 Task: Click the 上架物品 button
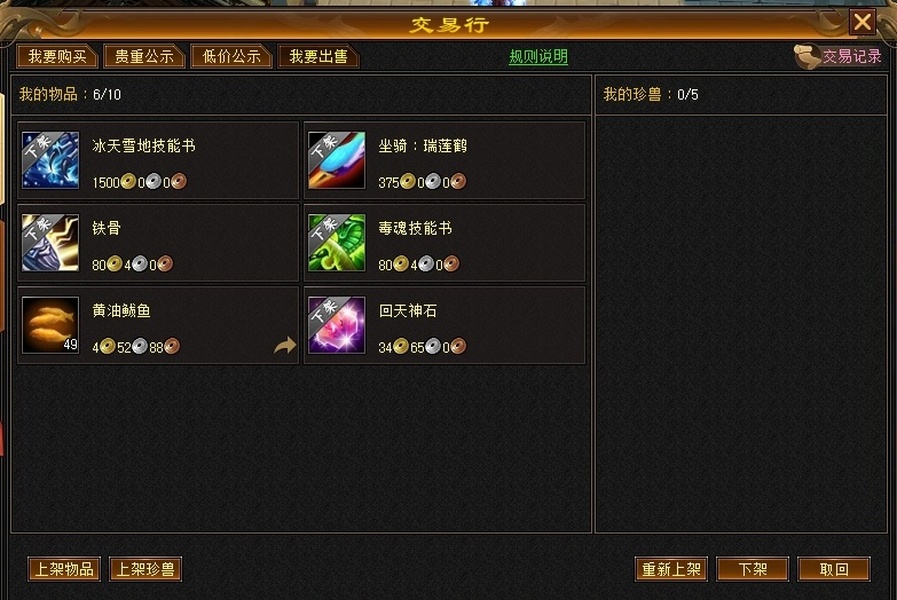click(x=64, y=569)
